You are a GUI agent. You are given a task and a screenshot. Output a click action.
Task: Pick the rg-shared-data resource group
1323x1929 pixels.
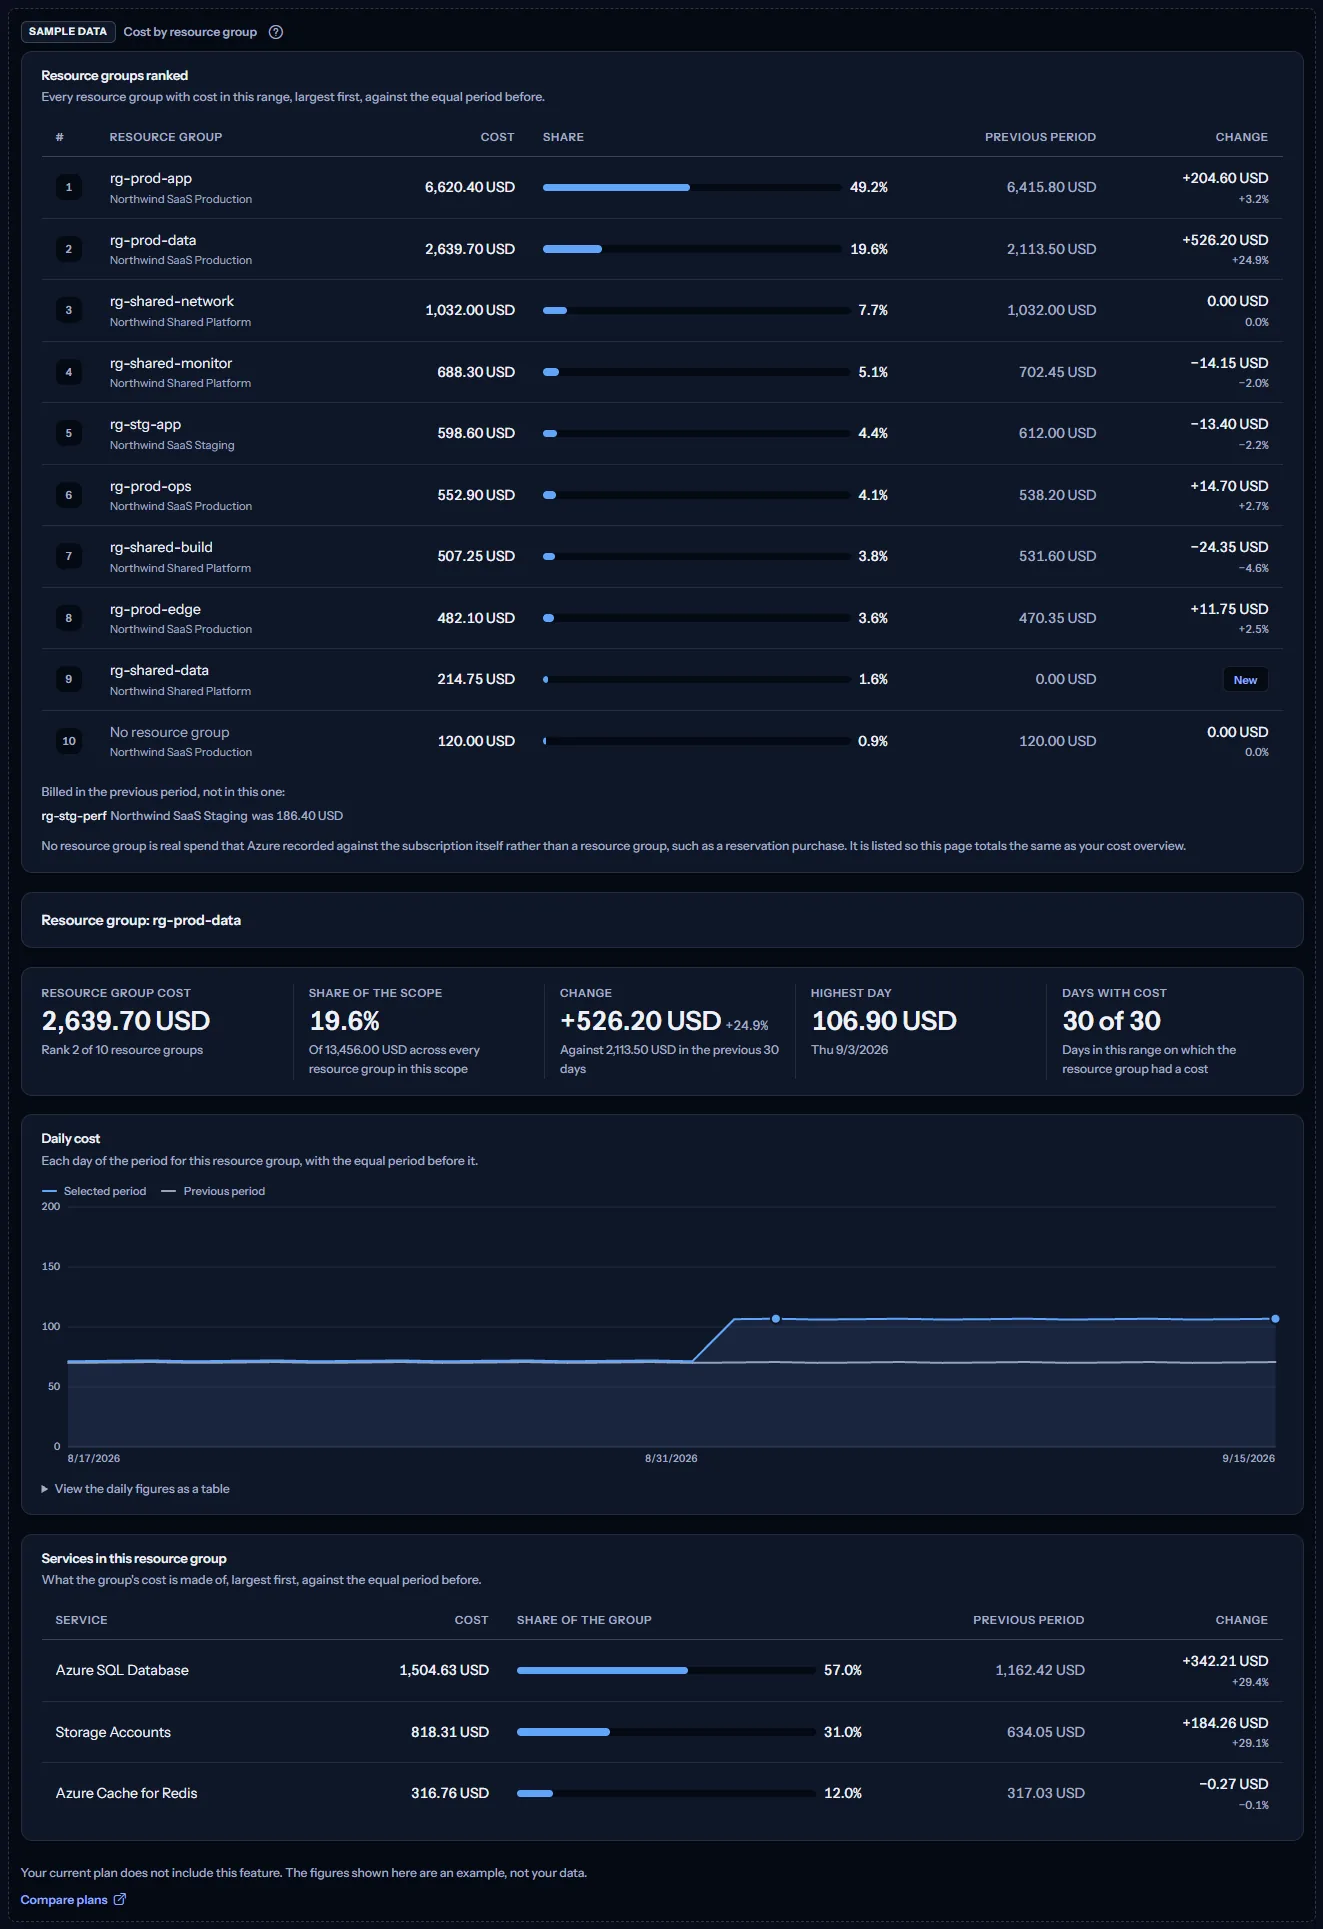pyautogui.click(x=160, y=670)
